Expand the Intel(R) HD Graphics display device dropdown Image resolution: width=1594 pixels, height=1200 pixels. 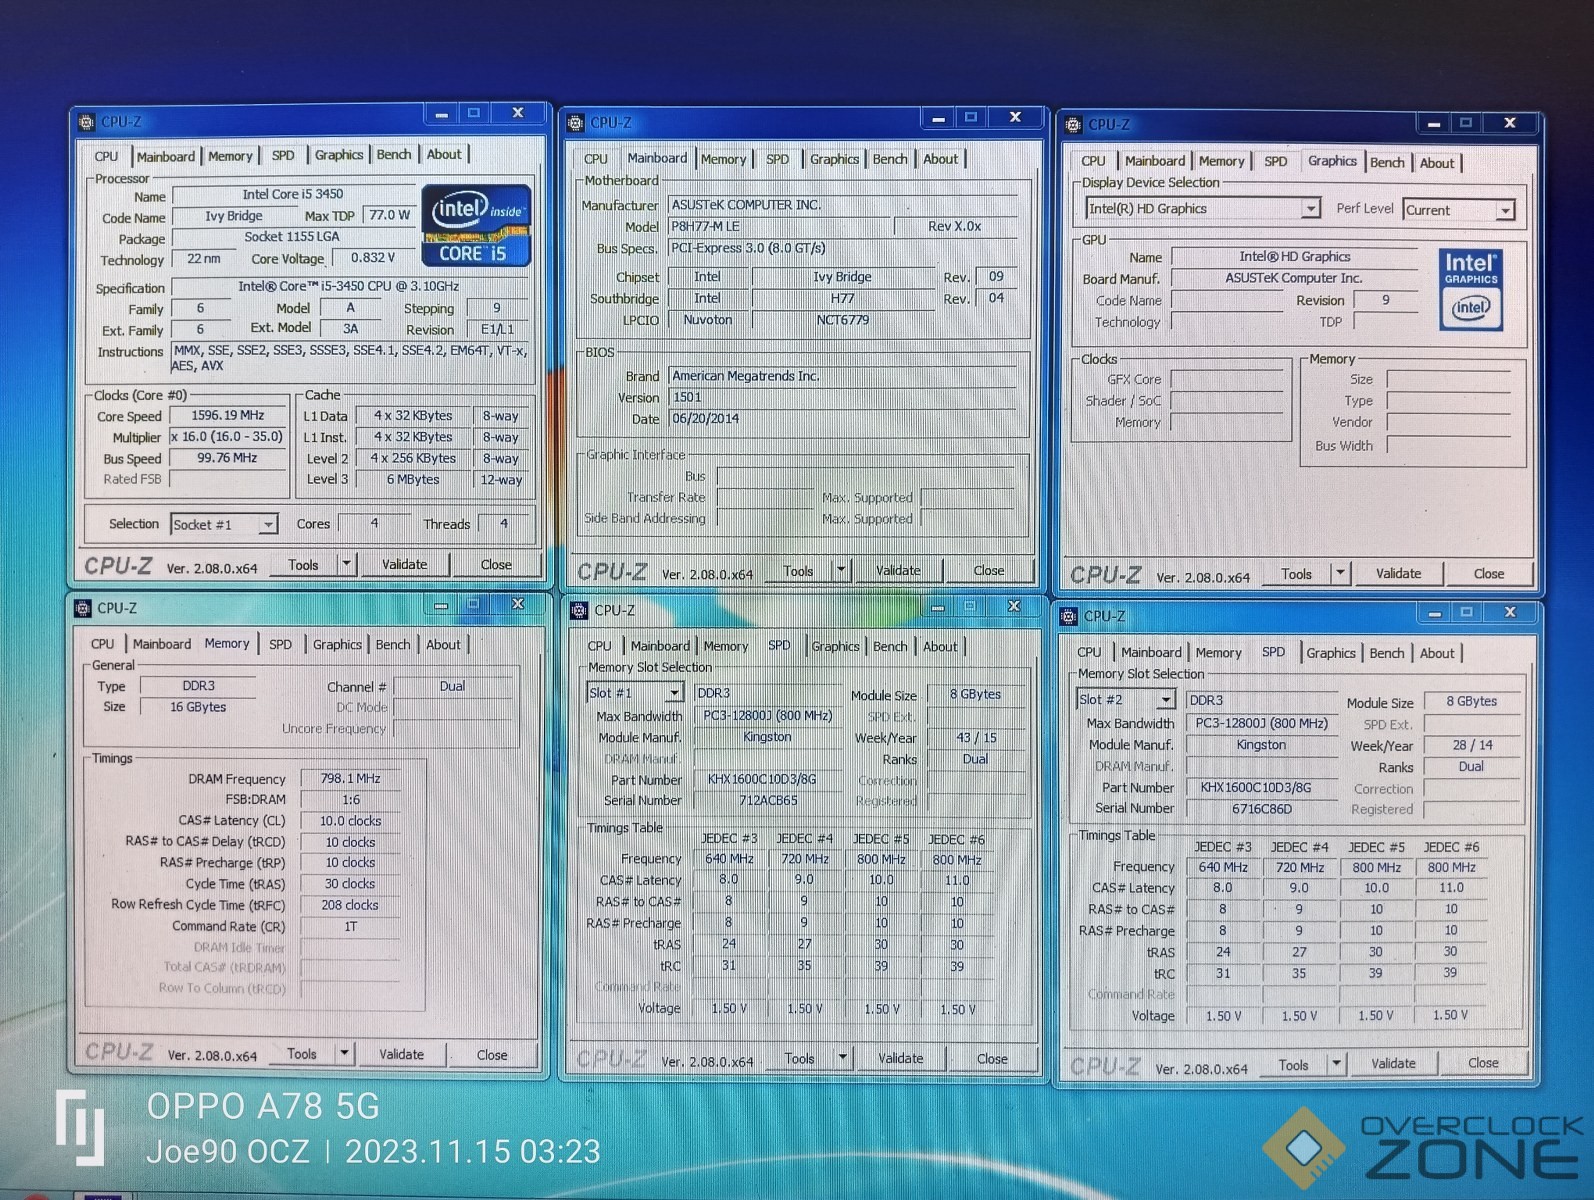pyautogui.click(x=1310, y=209)
